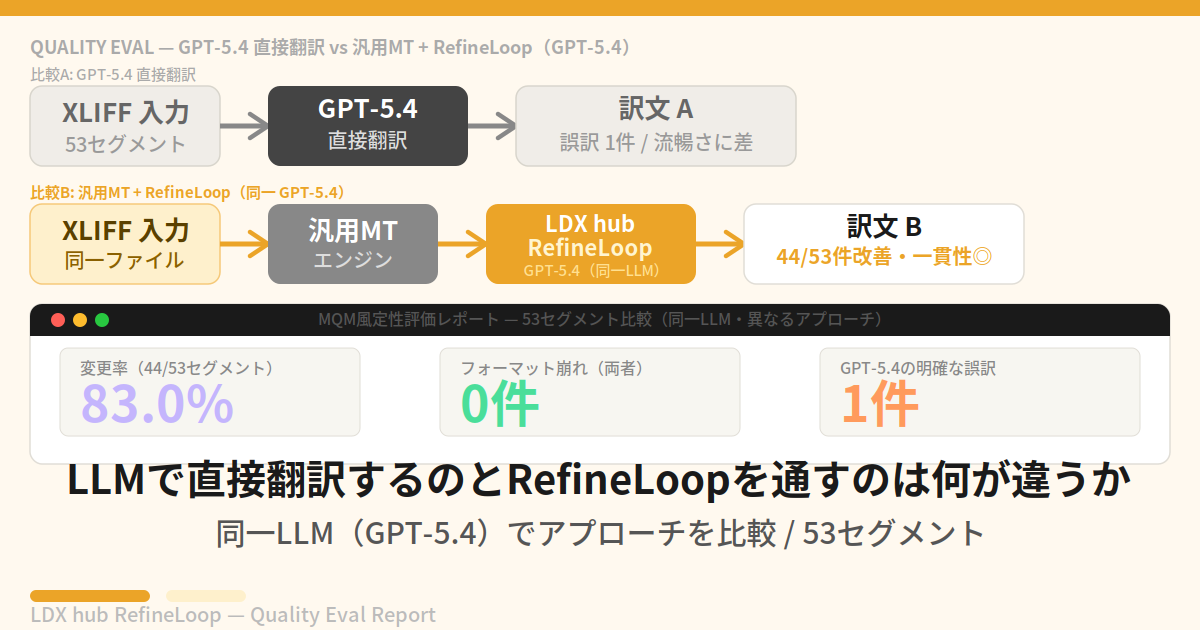The image size is (1200, 630).
Task: Click the green '0件' value
Action: coord(499,404)
